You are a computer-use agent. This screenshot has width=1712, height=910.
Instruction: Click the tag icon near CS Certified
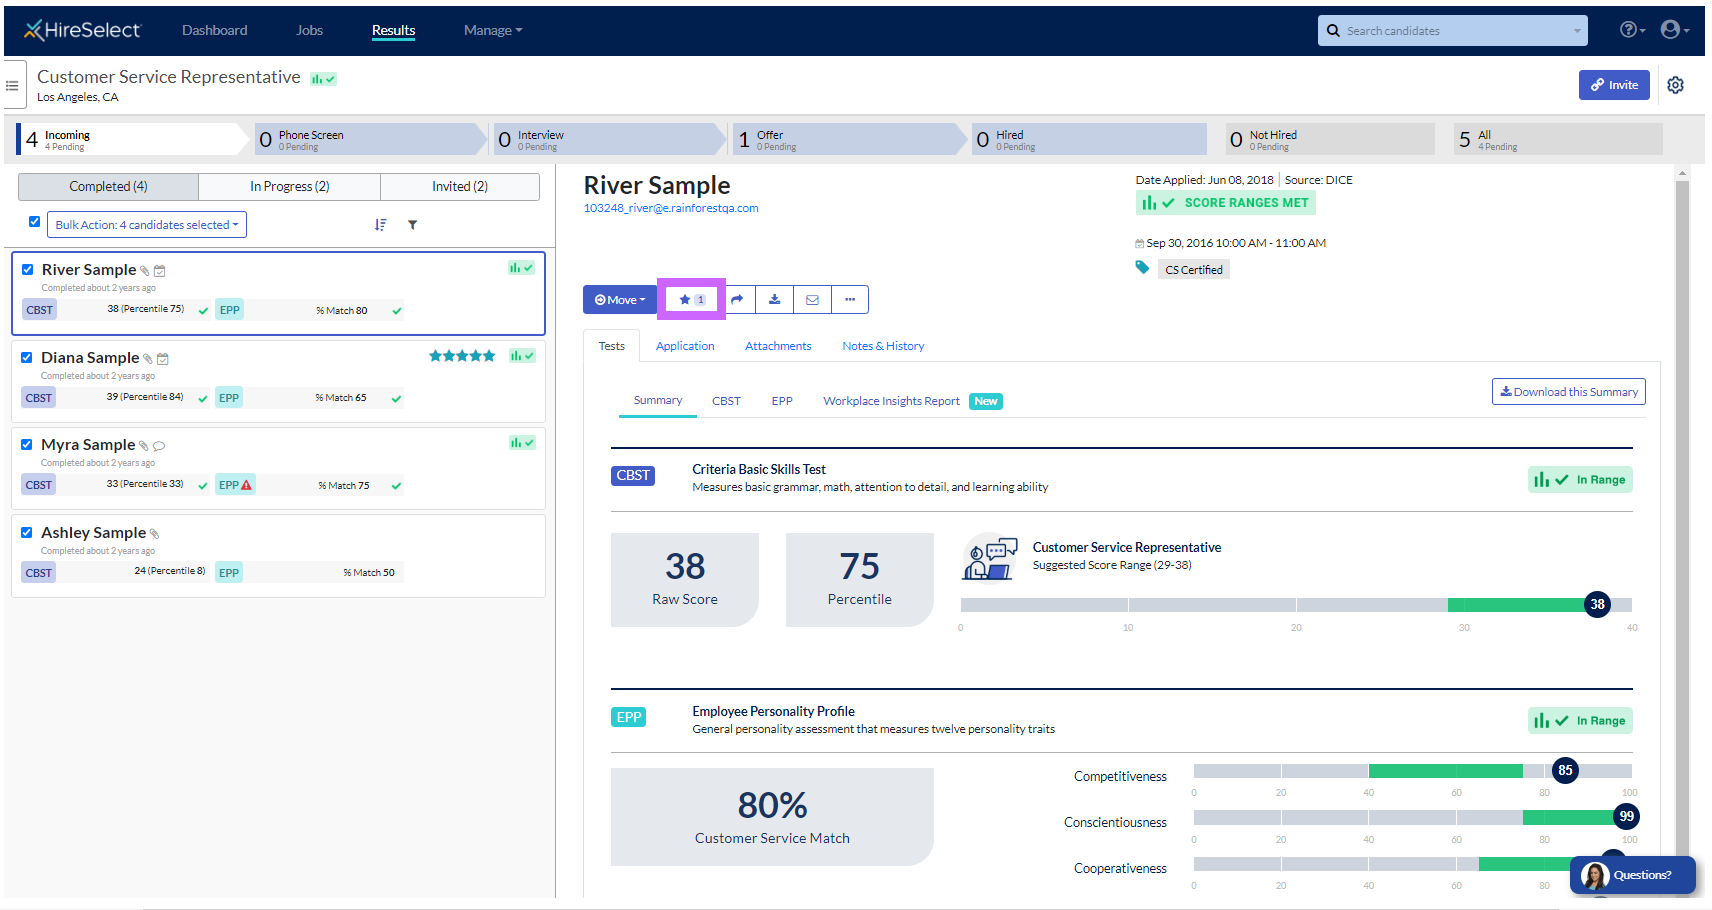pos(1142,267)
